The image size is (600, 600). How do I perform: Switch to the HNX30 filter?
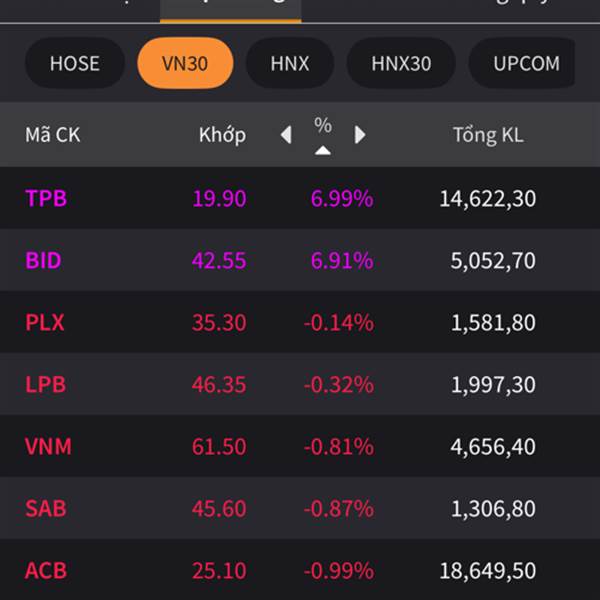pyautogui.click(x=401, y=63)
